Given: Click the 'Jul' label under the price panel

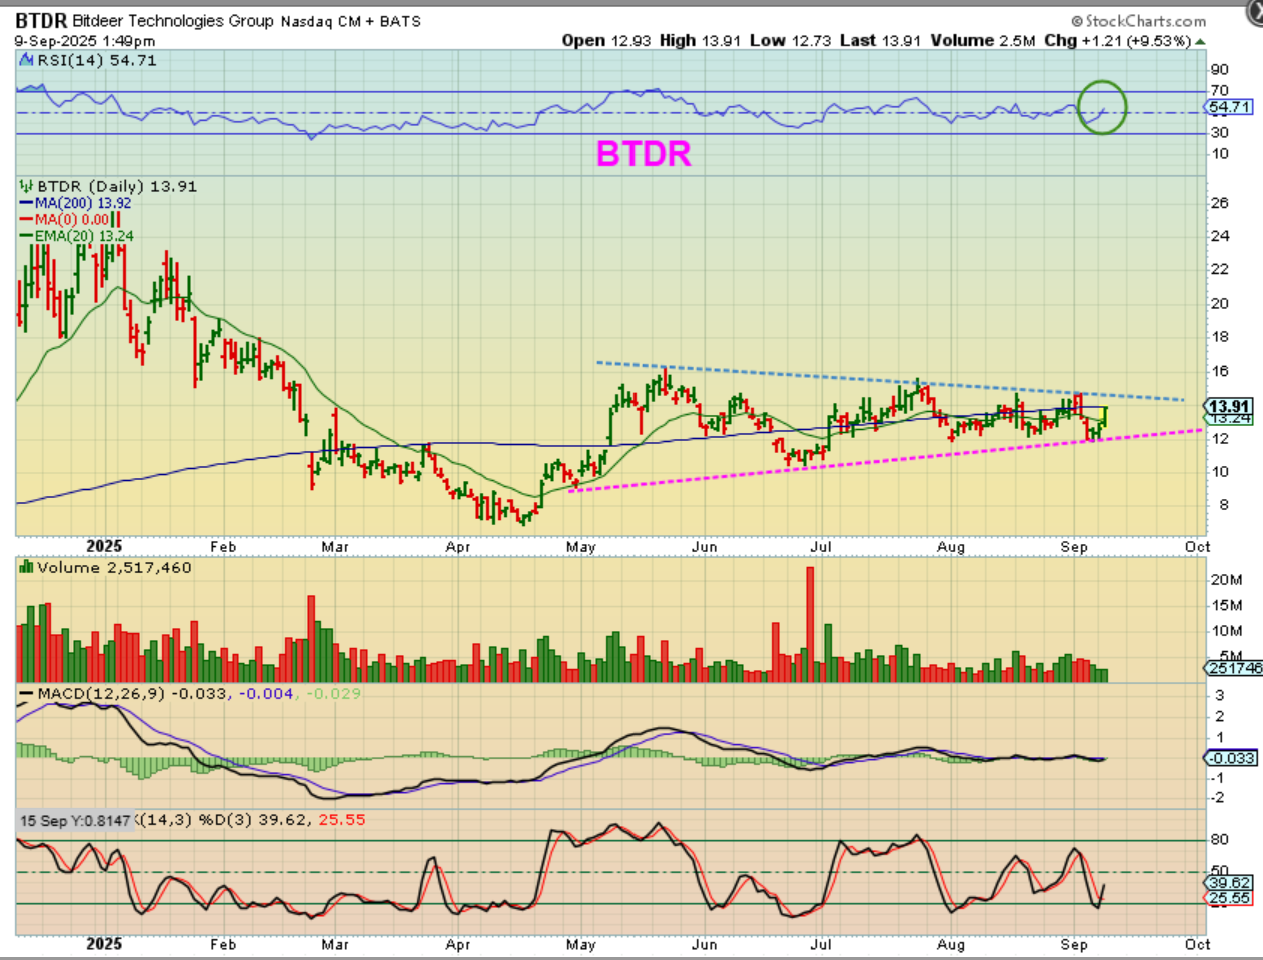Looking at the screenshot, I should [x=821, y=547].
